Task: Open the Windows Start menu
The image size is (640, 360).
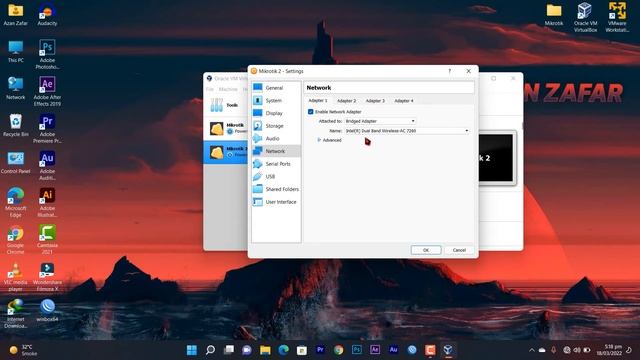Action: [x=191, y=350]
